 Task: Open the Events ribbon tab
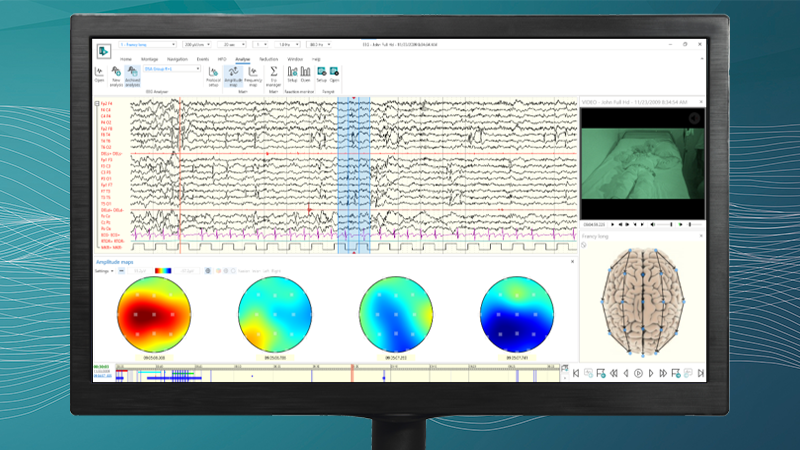[x=203, y=59]
